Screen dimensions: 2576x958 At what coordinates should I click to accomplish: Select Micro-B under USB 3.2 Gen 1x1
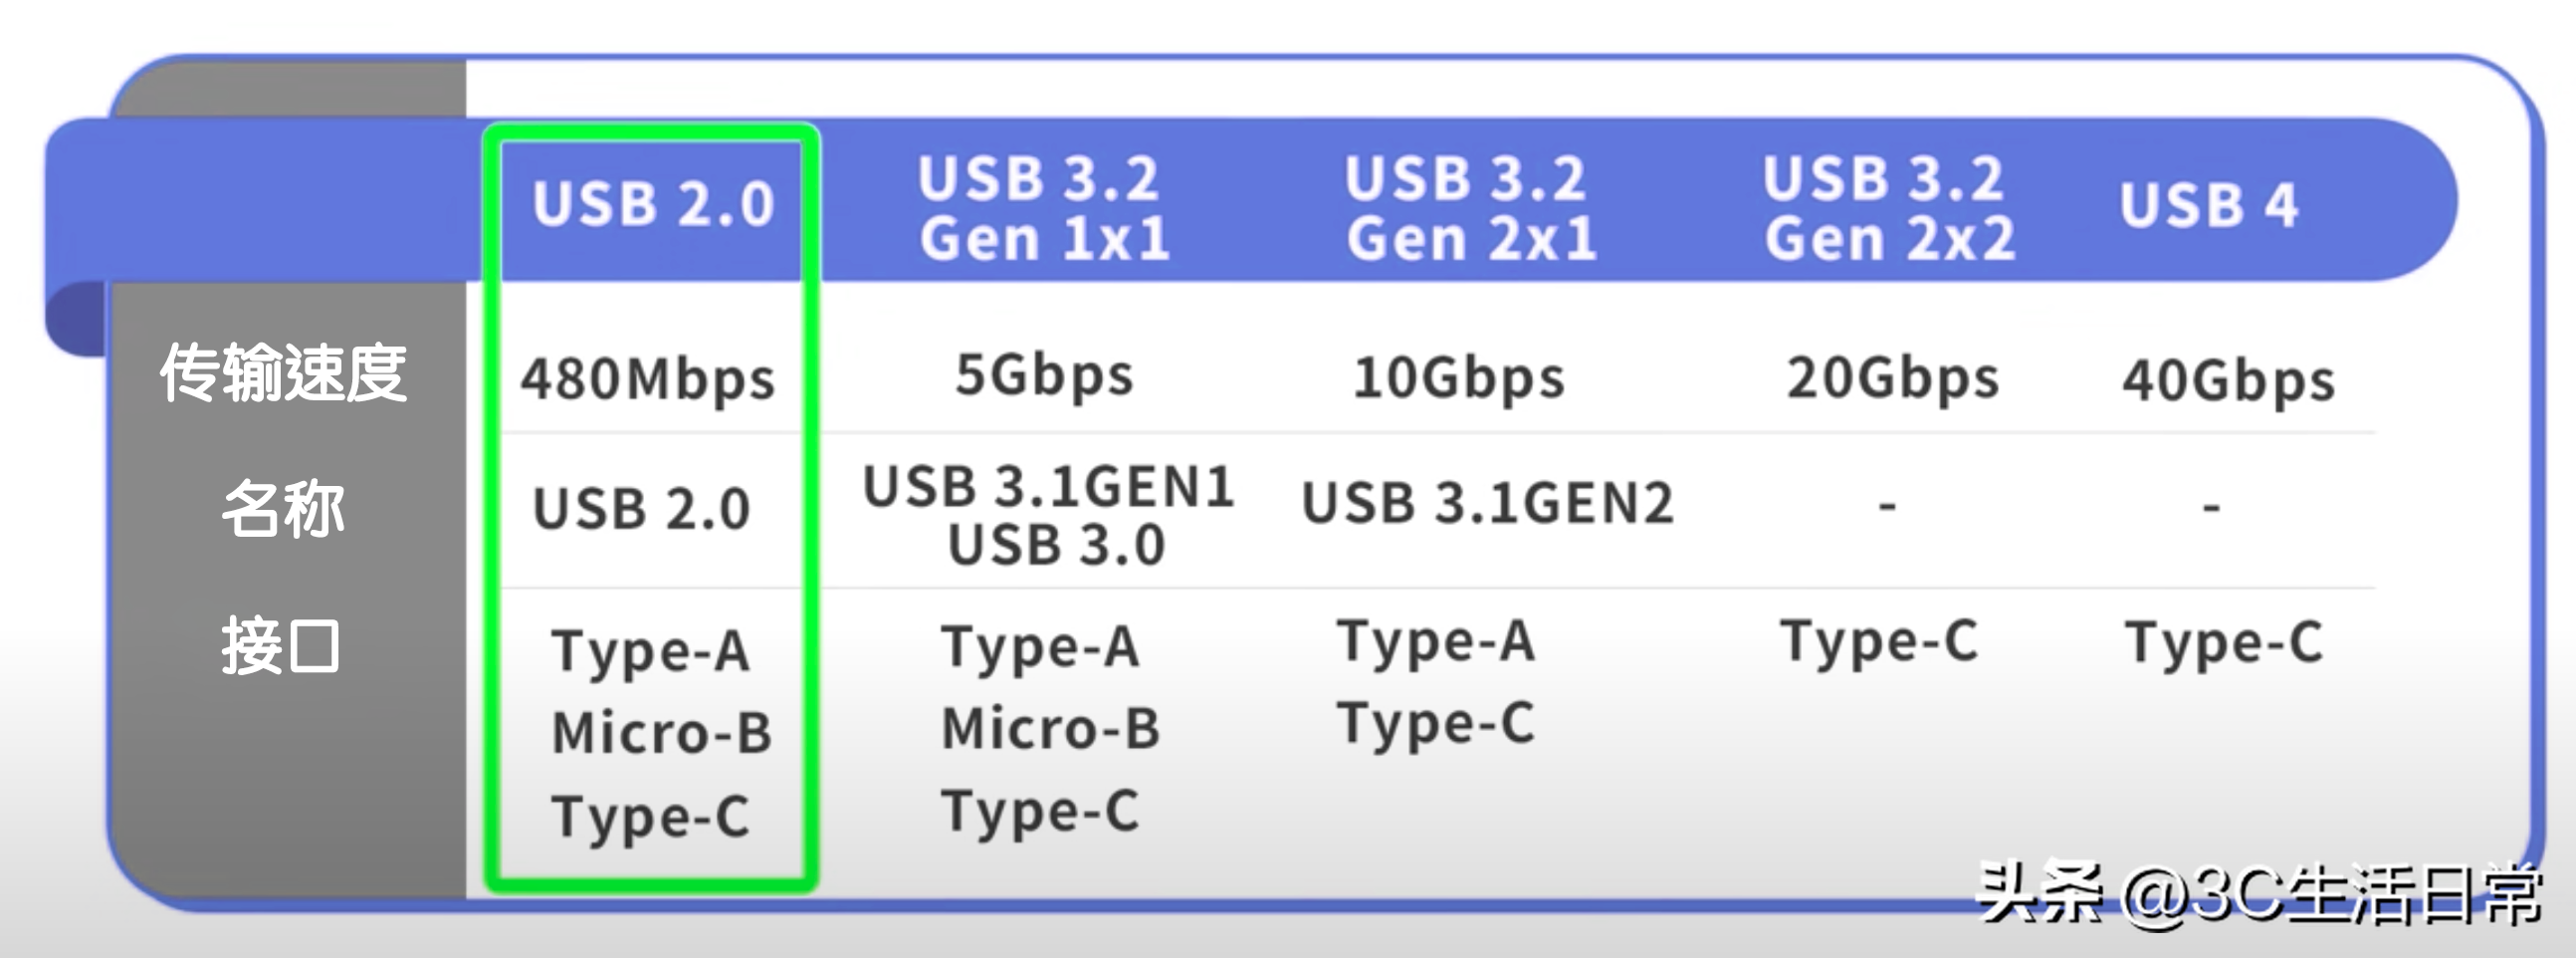[x=1050, y=728]
